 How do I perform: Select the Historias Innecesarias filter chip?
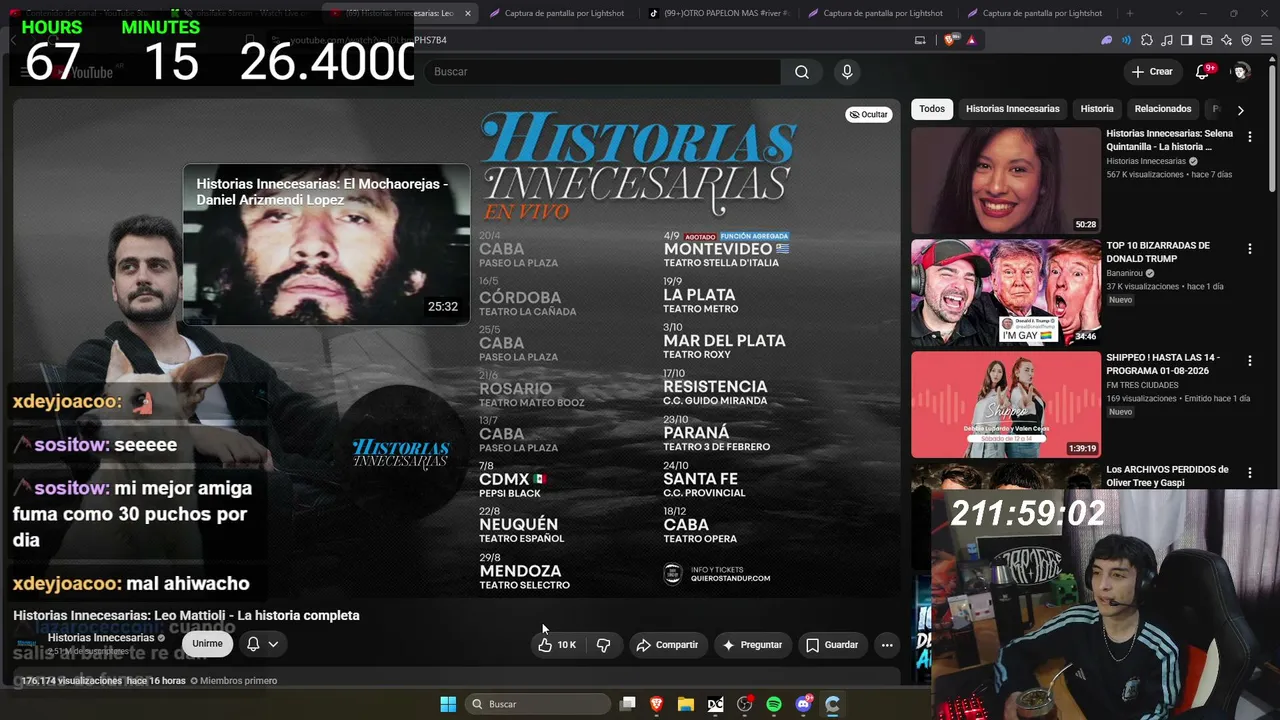pos(1012,109)
